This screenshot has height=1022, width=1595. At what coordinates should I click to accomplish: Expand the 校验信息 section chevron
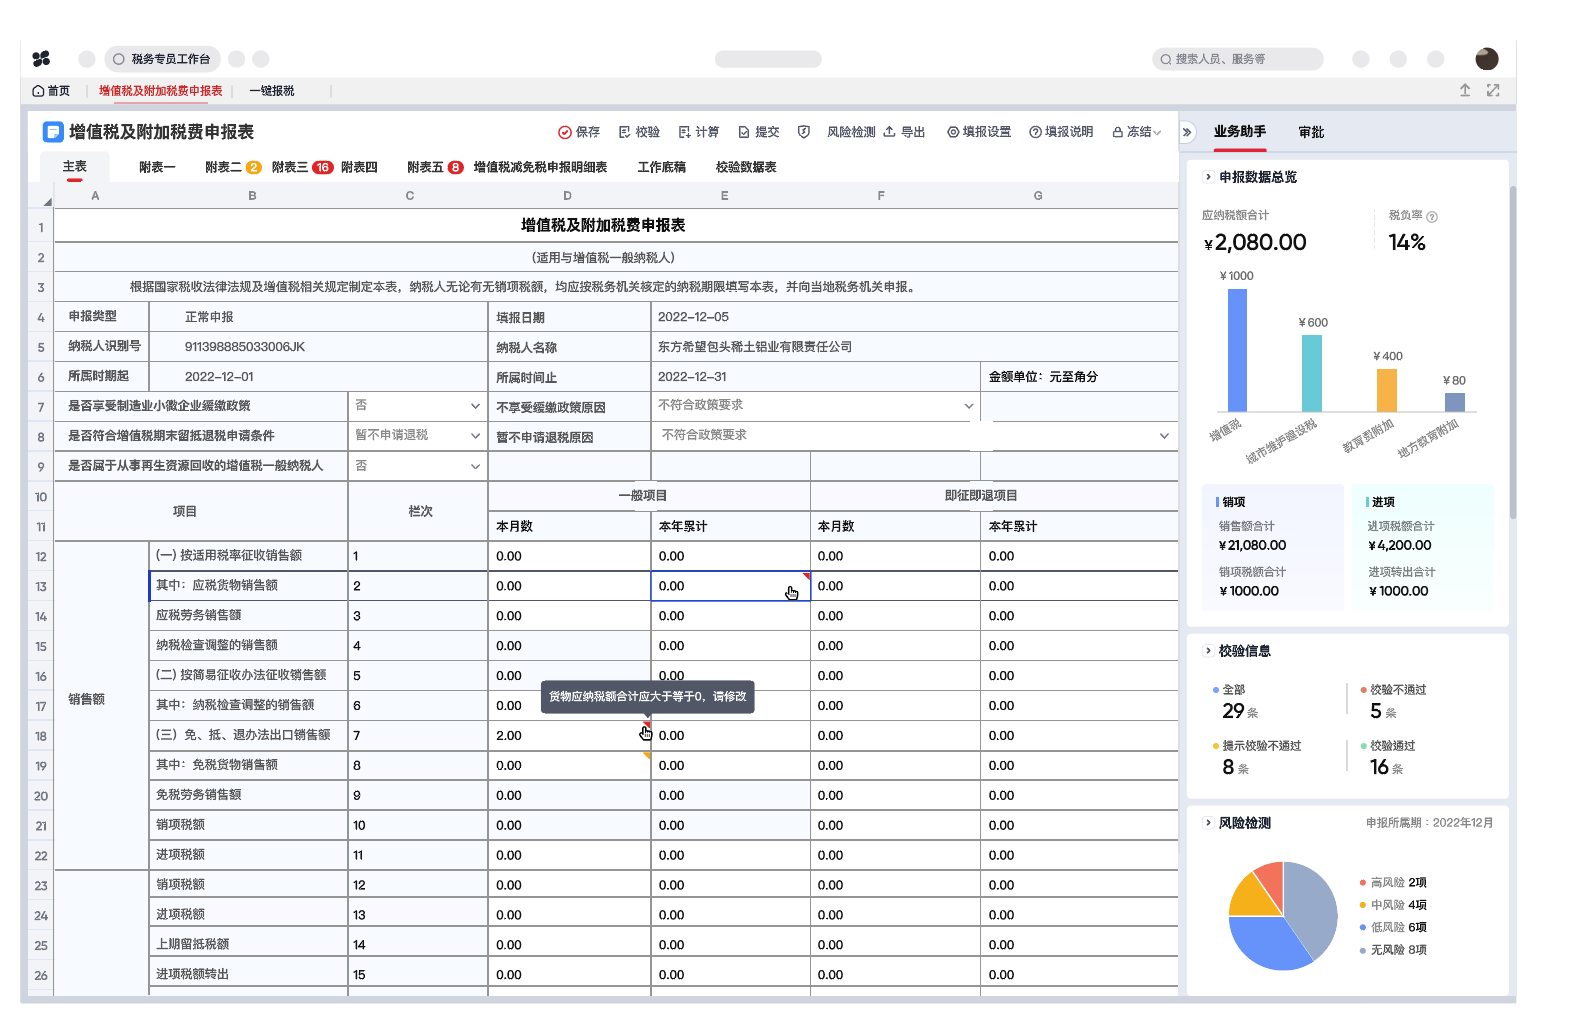[1208, 651]
